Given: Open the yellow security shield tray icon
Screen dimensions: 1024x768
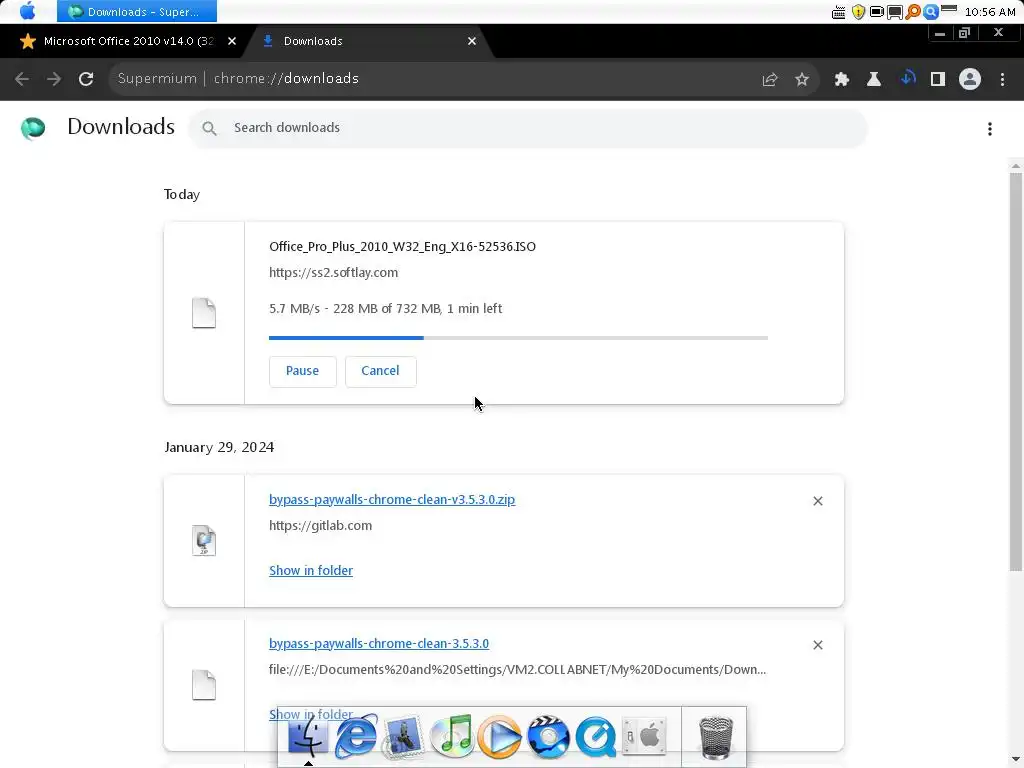Looking at the screenshot, I should 858,12.
